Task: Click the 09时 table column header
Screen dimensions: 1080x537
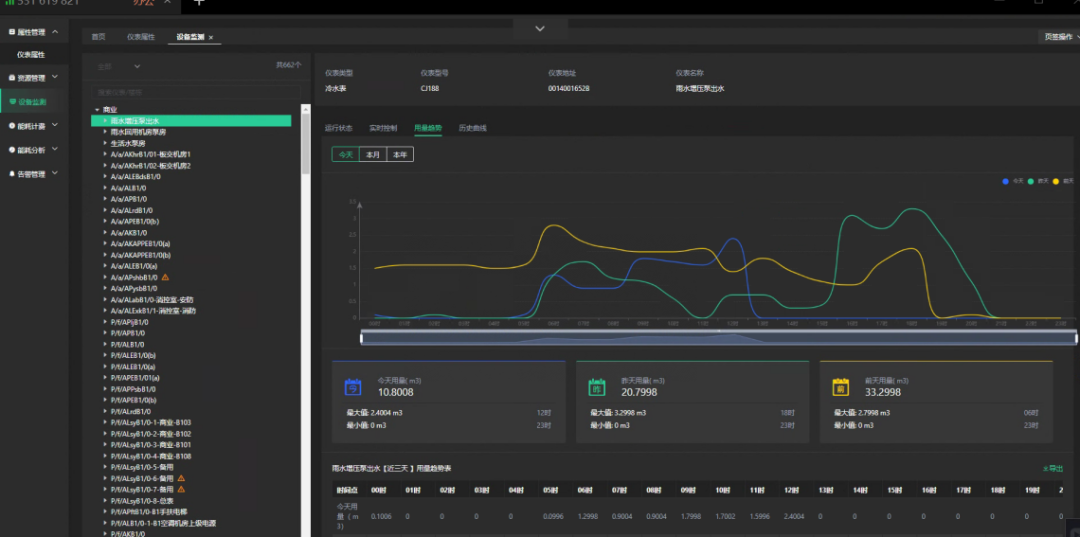Action: click(x=688, y=489)
